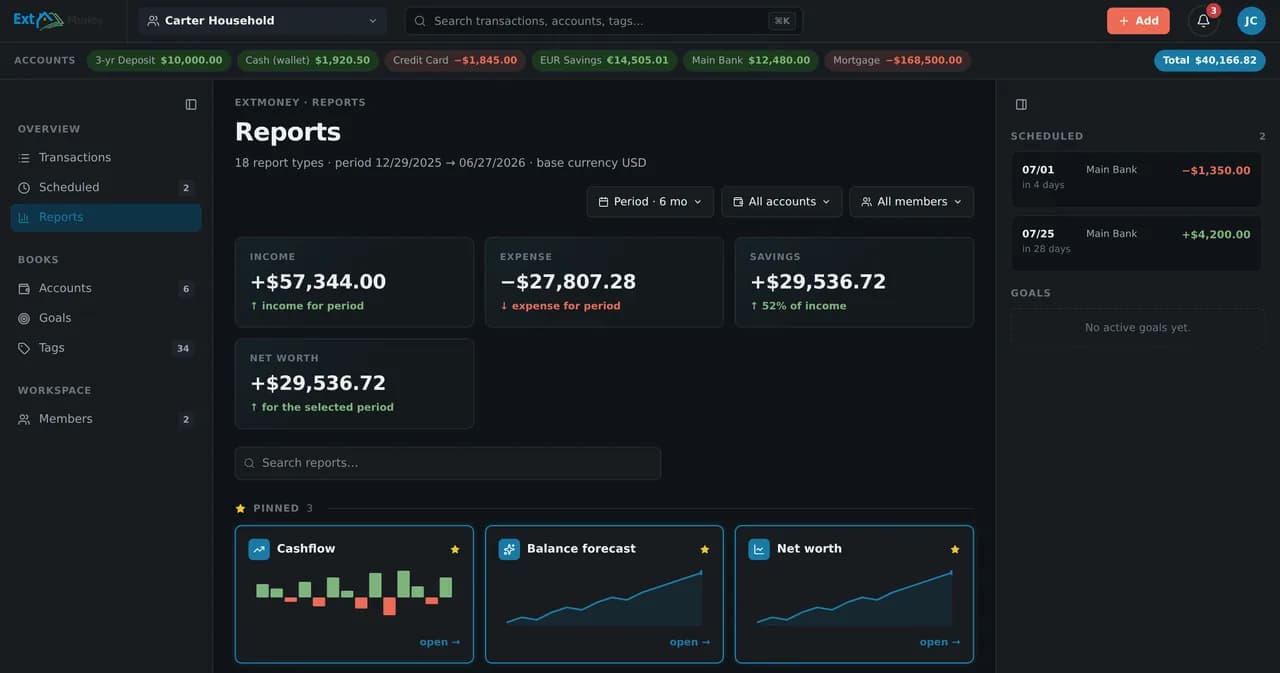Open Accounts in sidebar
The height and width of the screenshot is (673, 1280).
tap(106, 288)
